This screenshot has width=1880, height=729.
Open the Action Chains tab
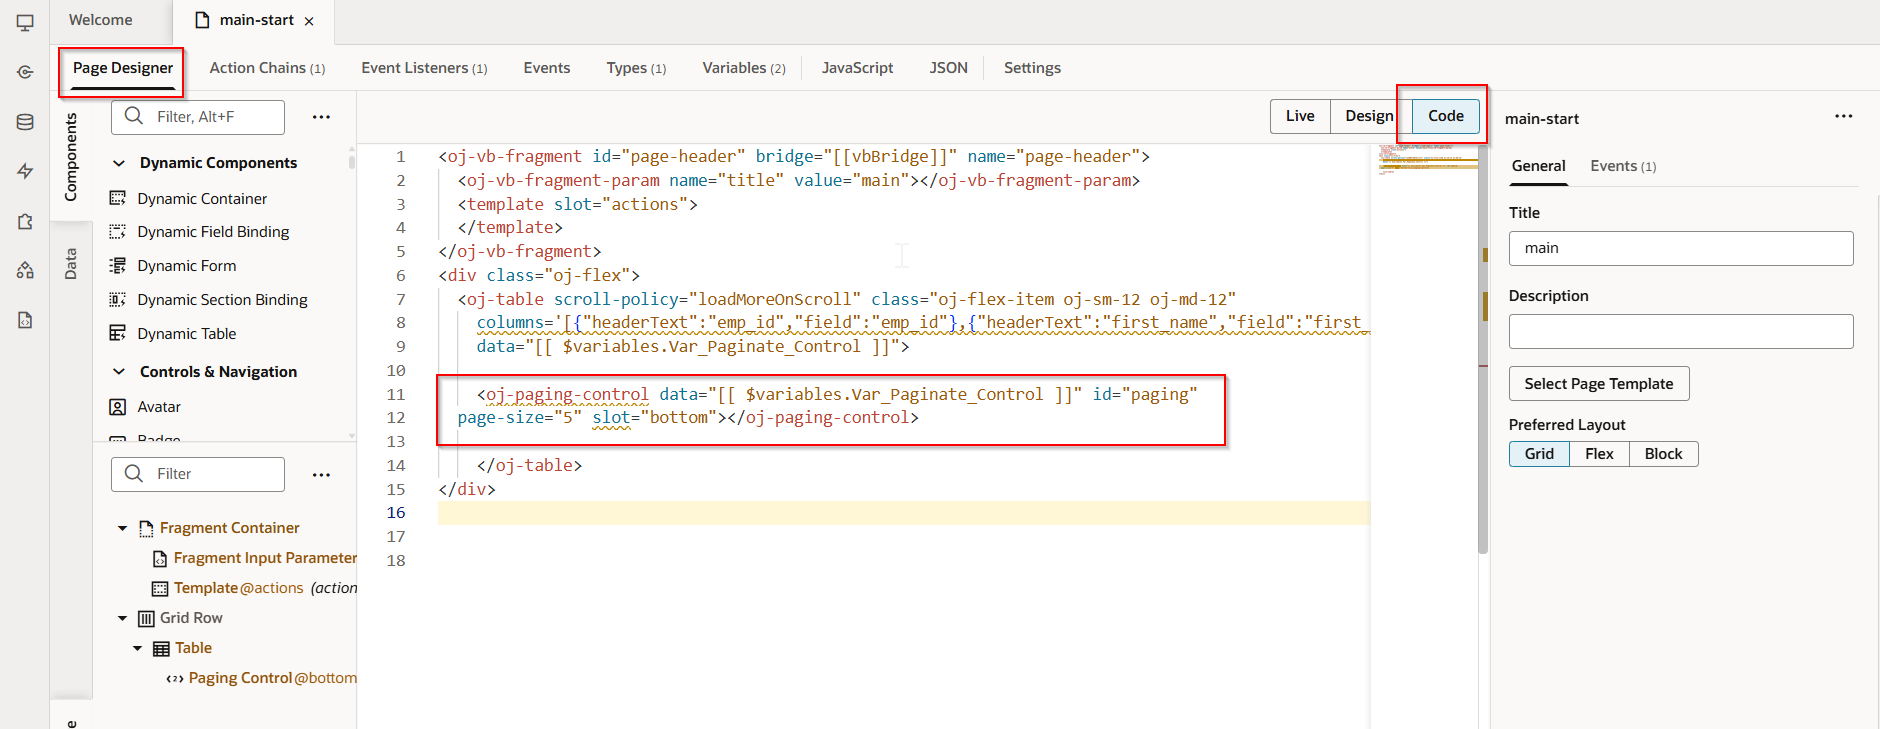[x=266, y=68]
